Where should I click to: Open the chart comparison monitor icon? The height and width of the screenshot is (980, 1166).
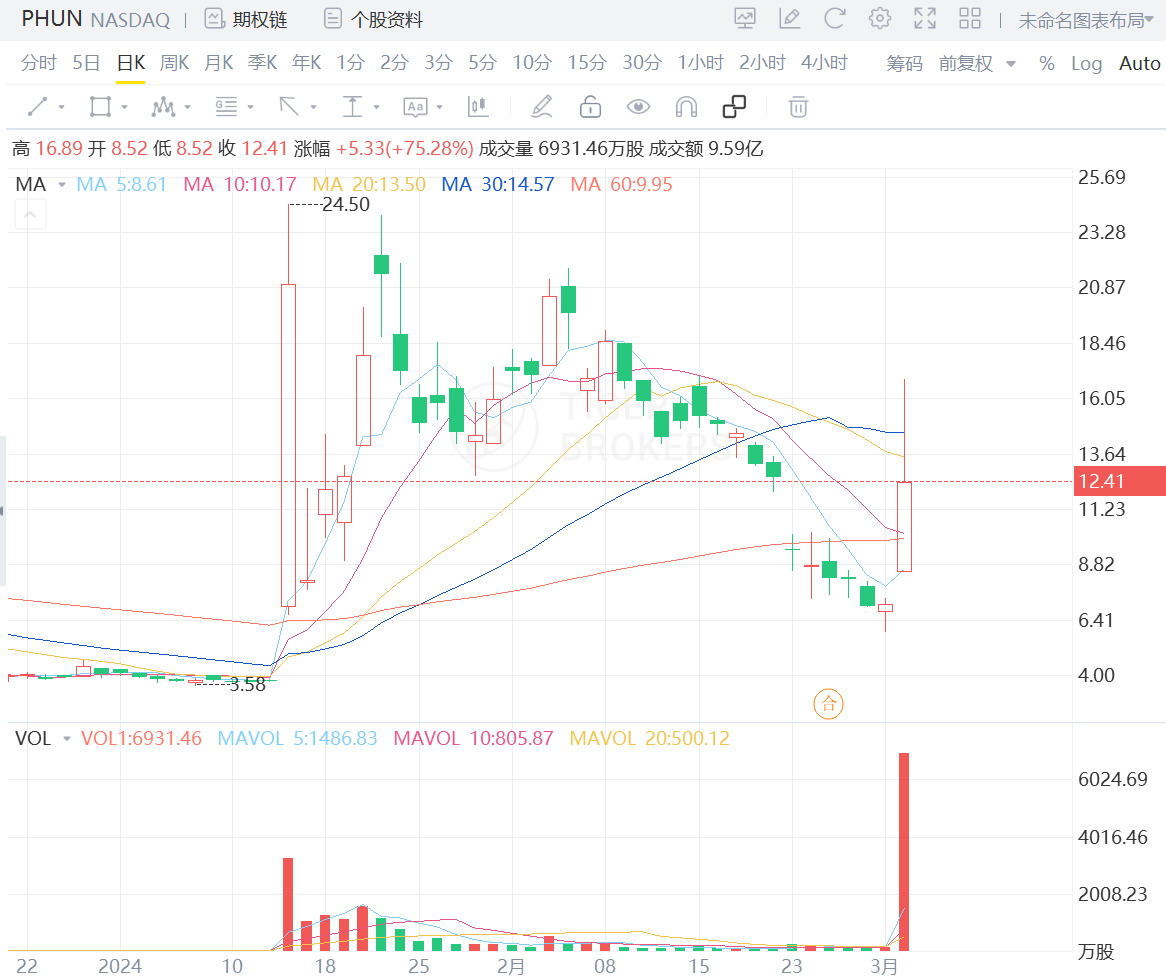click(x=744, y=19)
